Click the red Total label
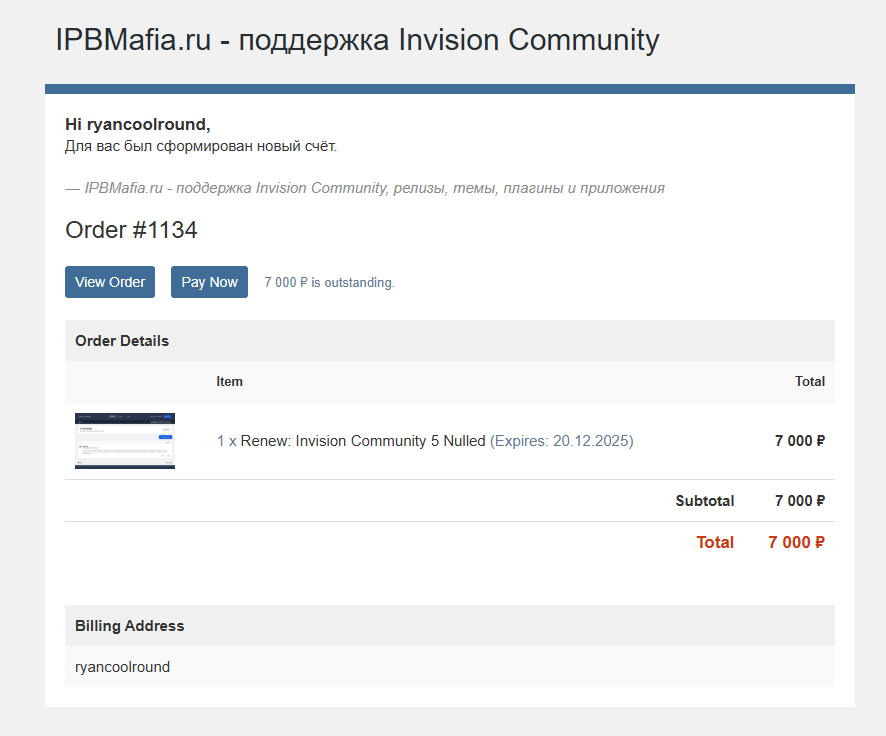 click(x=715, y=543)
